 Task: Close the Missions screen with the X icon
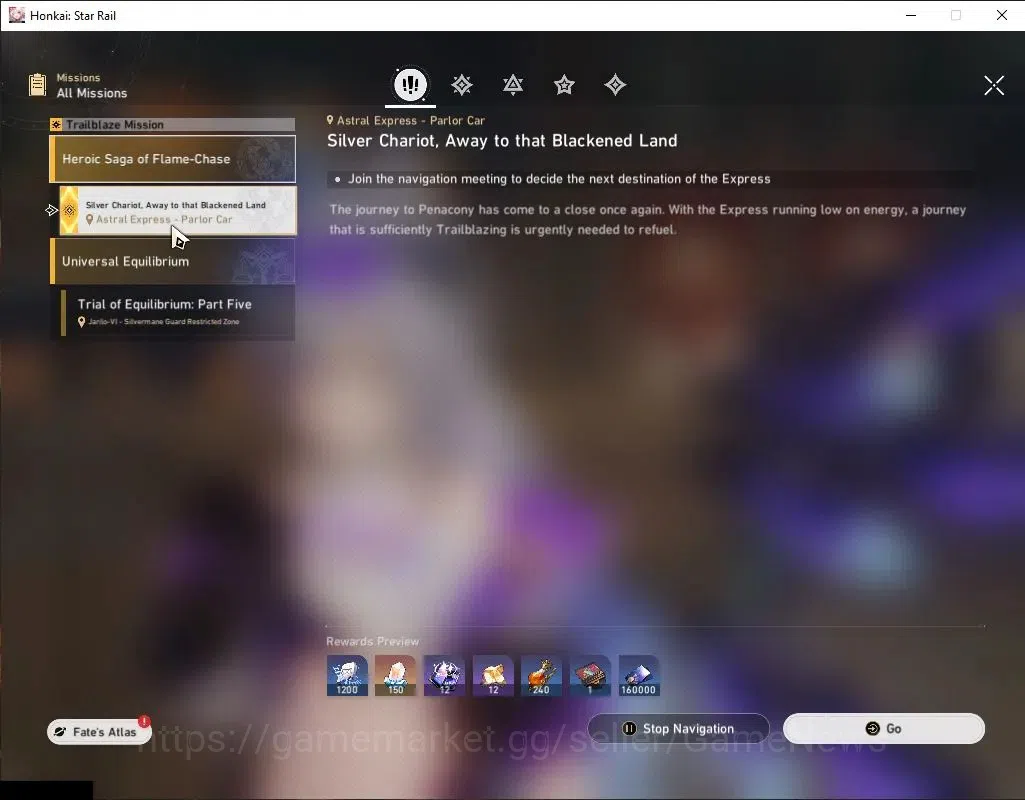(x=994, y=85)
